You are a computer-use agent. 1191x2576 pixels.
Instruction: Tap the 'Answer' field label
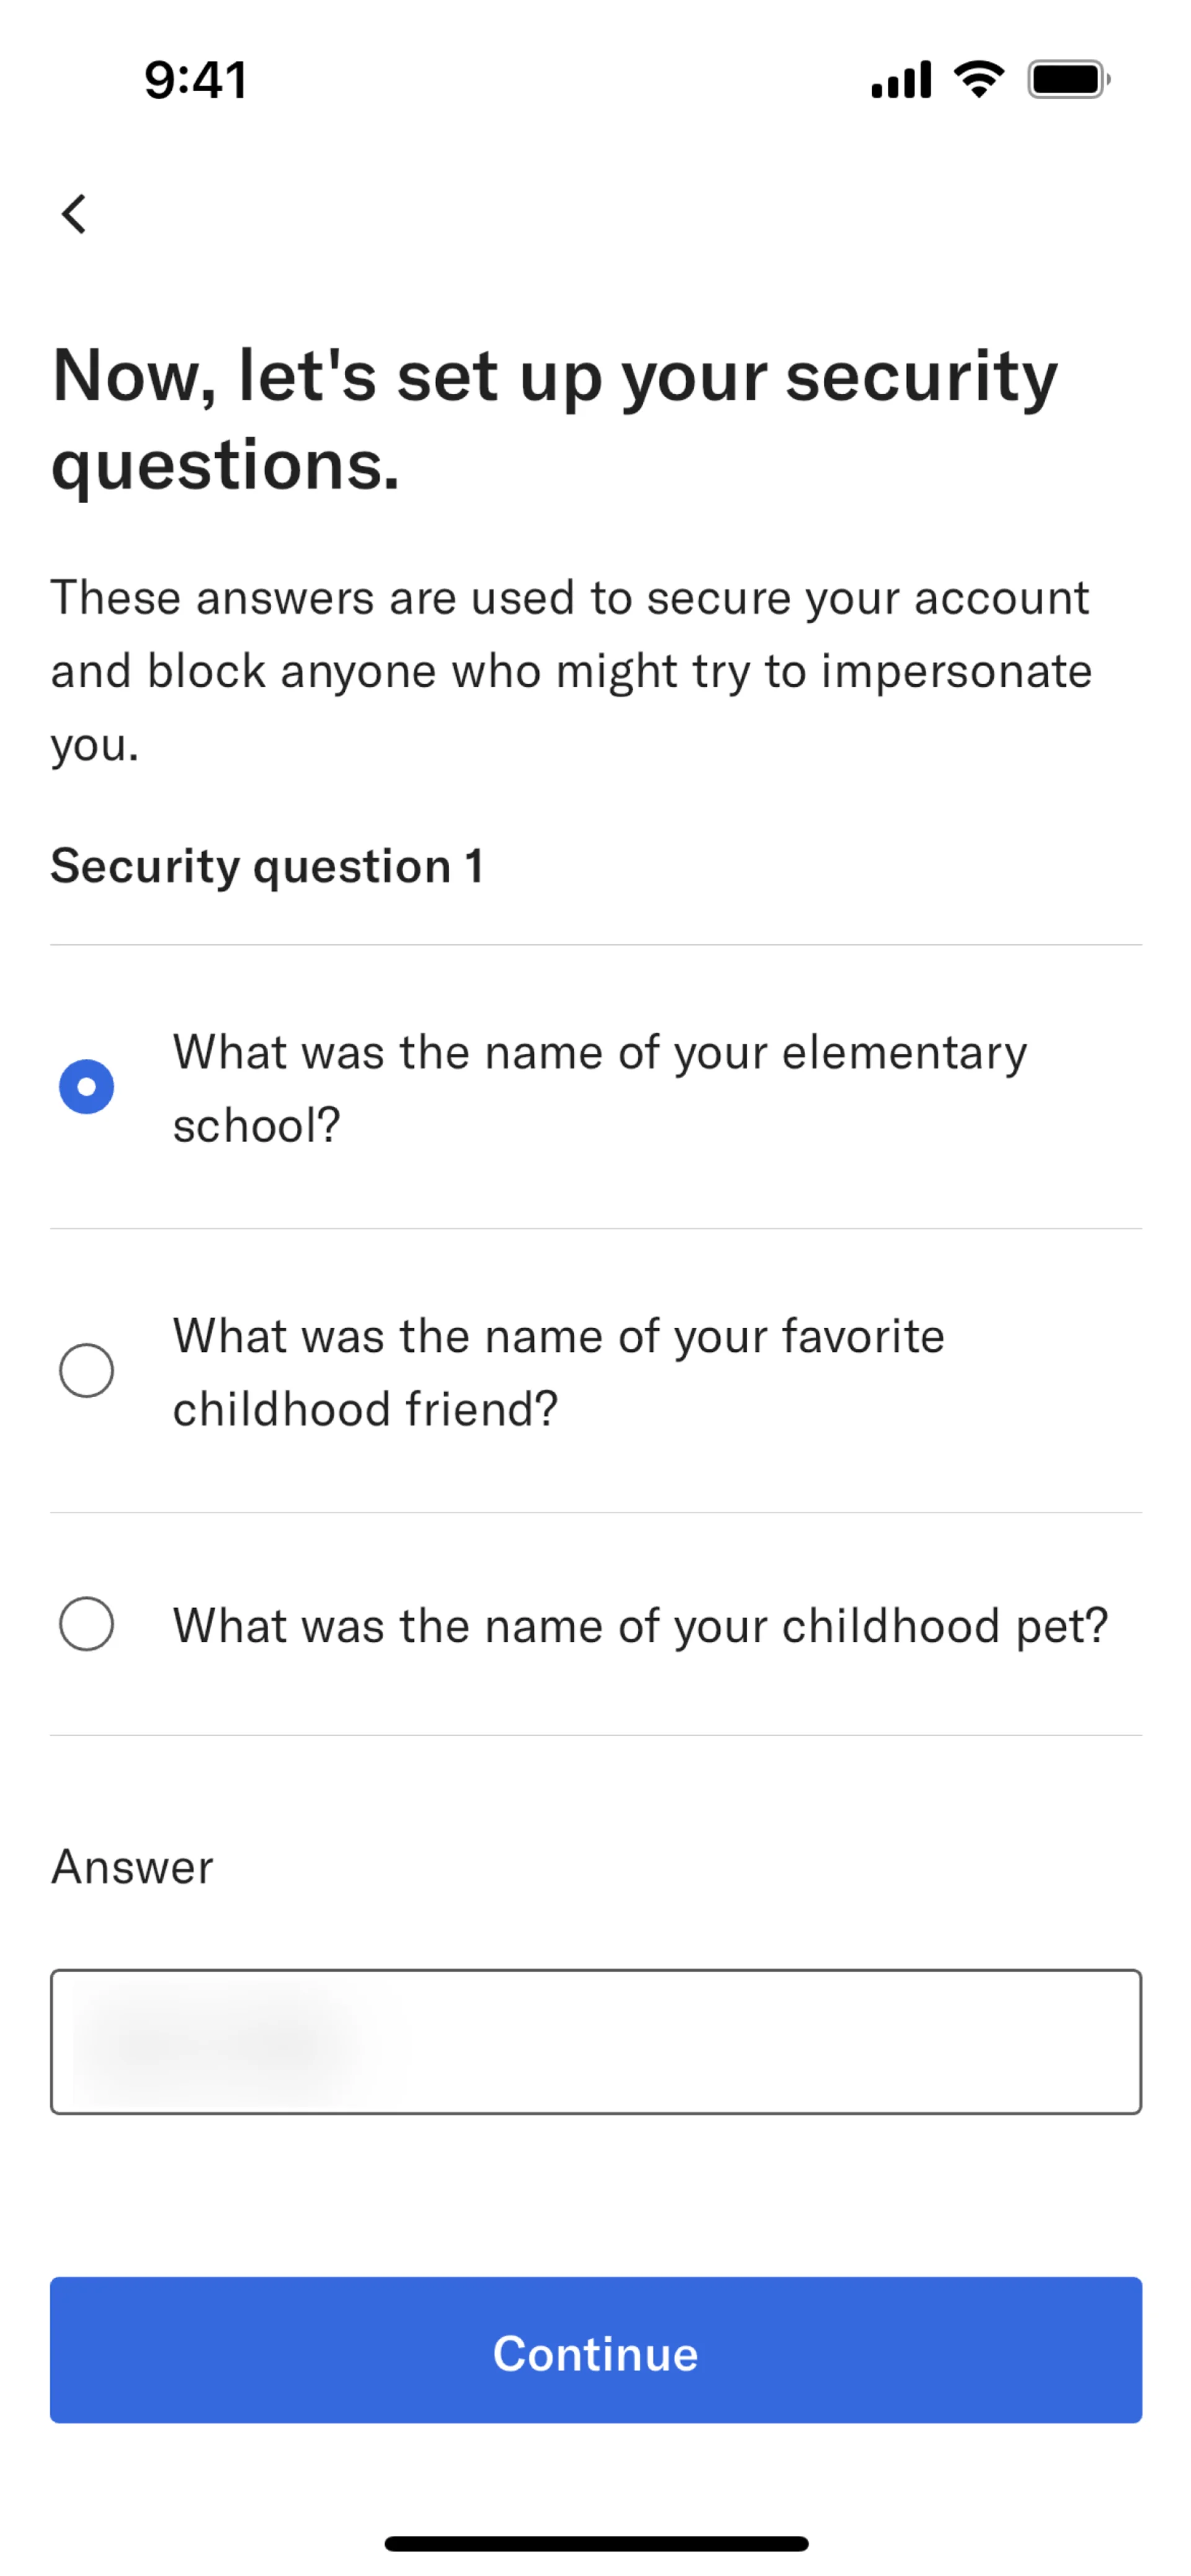132,1867
